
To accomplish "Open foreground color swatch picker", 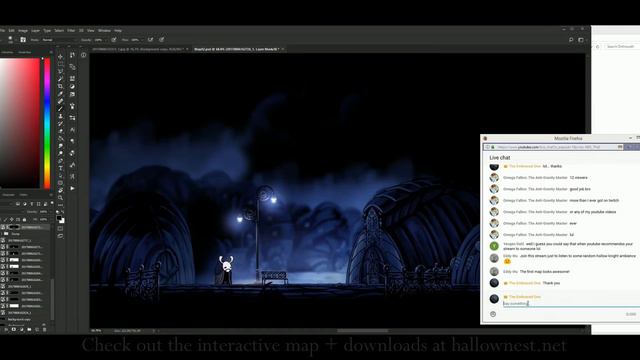I will coord(59,219).
